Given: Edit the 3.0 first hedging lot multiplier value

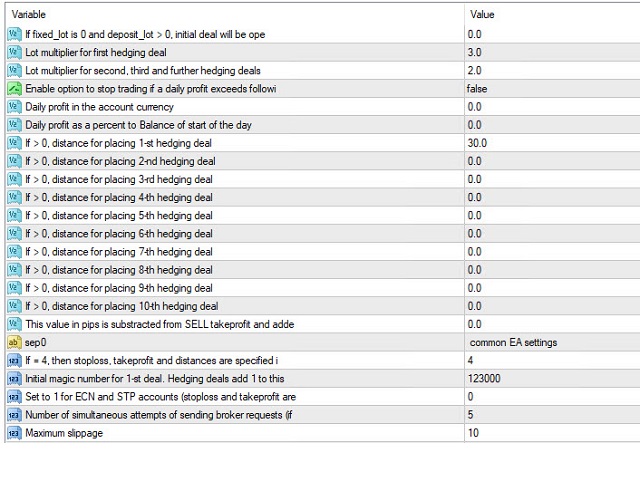Looking at the screenshot, I should click(474, 52).
